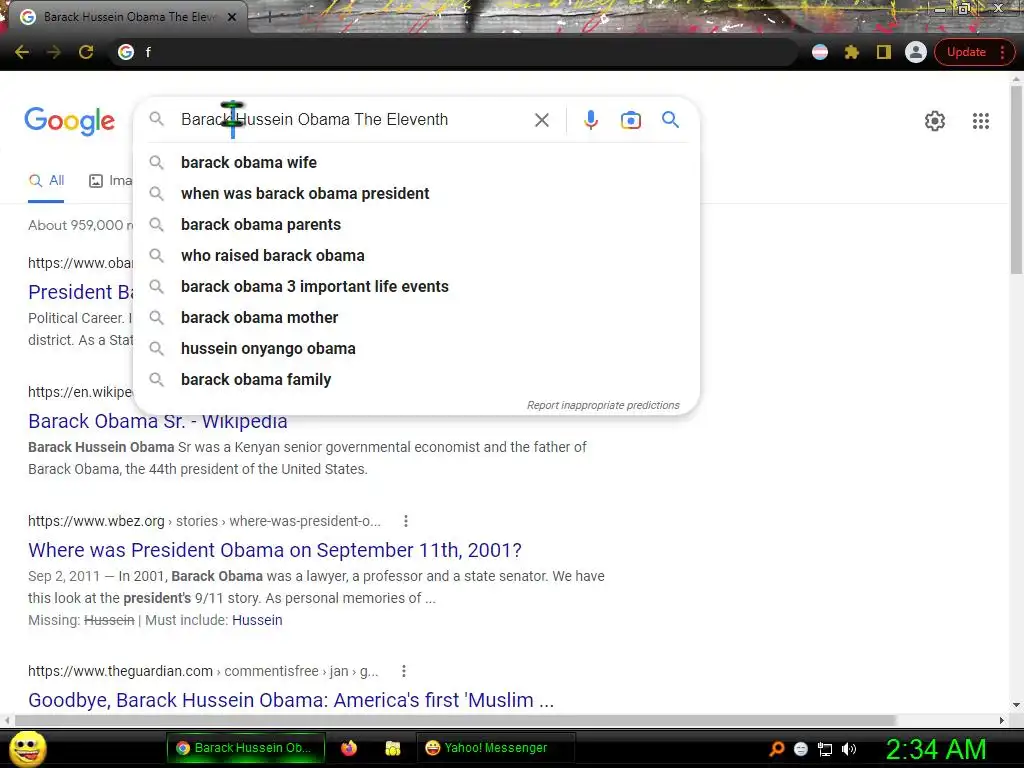Click the Google logo
This screenshot has height=768, width=1024.
pyautogui.click(x=70, y=121)
